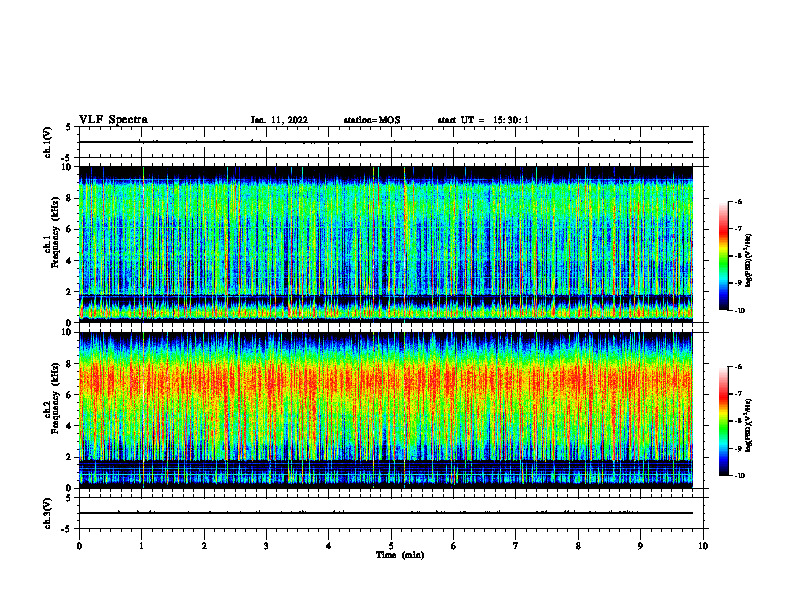Viewport: 792px width, 612px height.
Task: Click time axis tick label "2"
Action: 204,546
